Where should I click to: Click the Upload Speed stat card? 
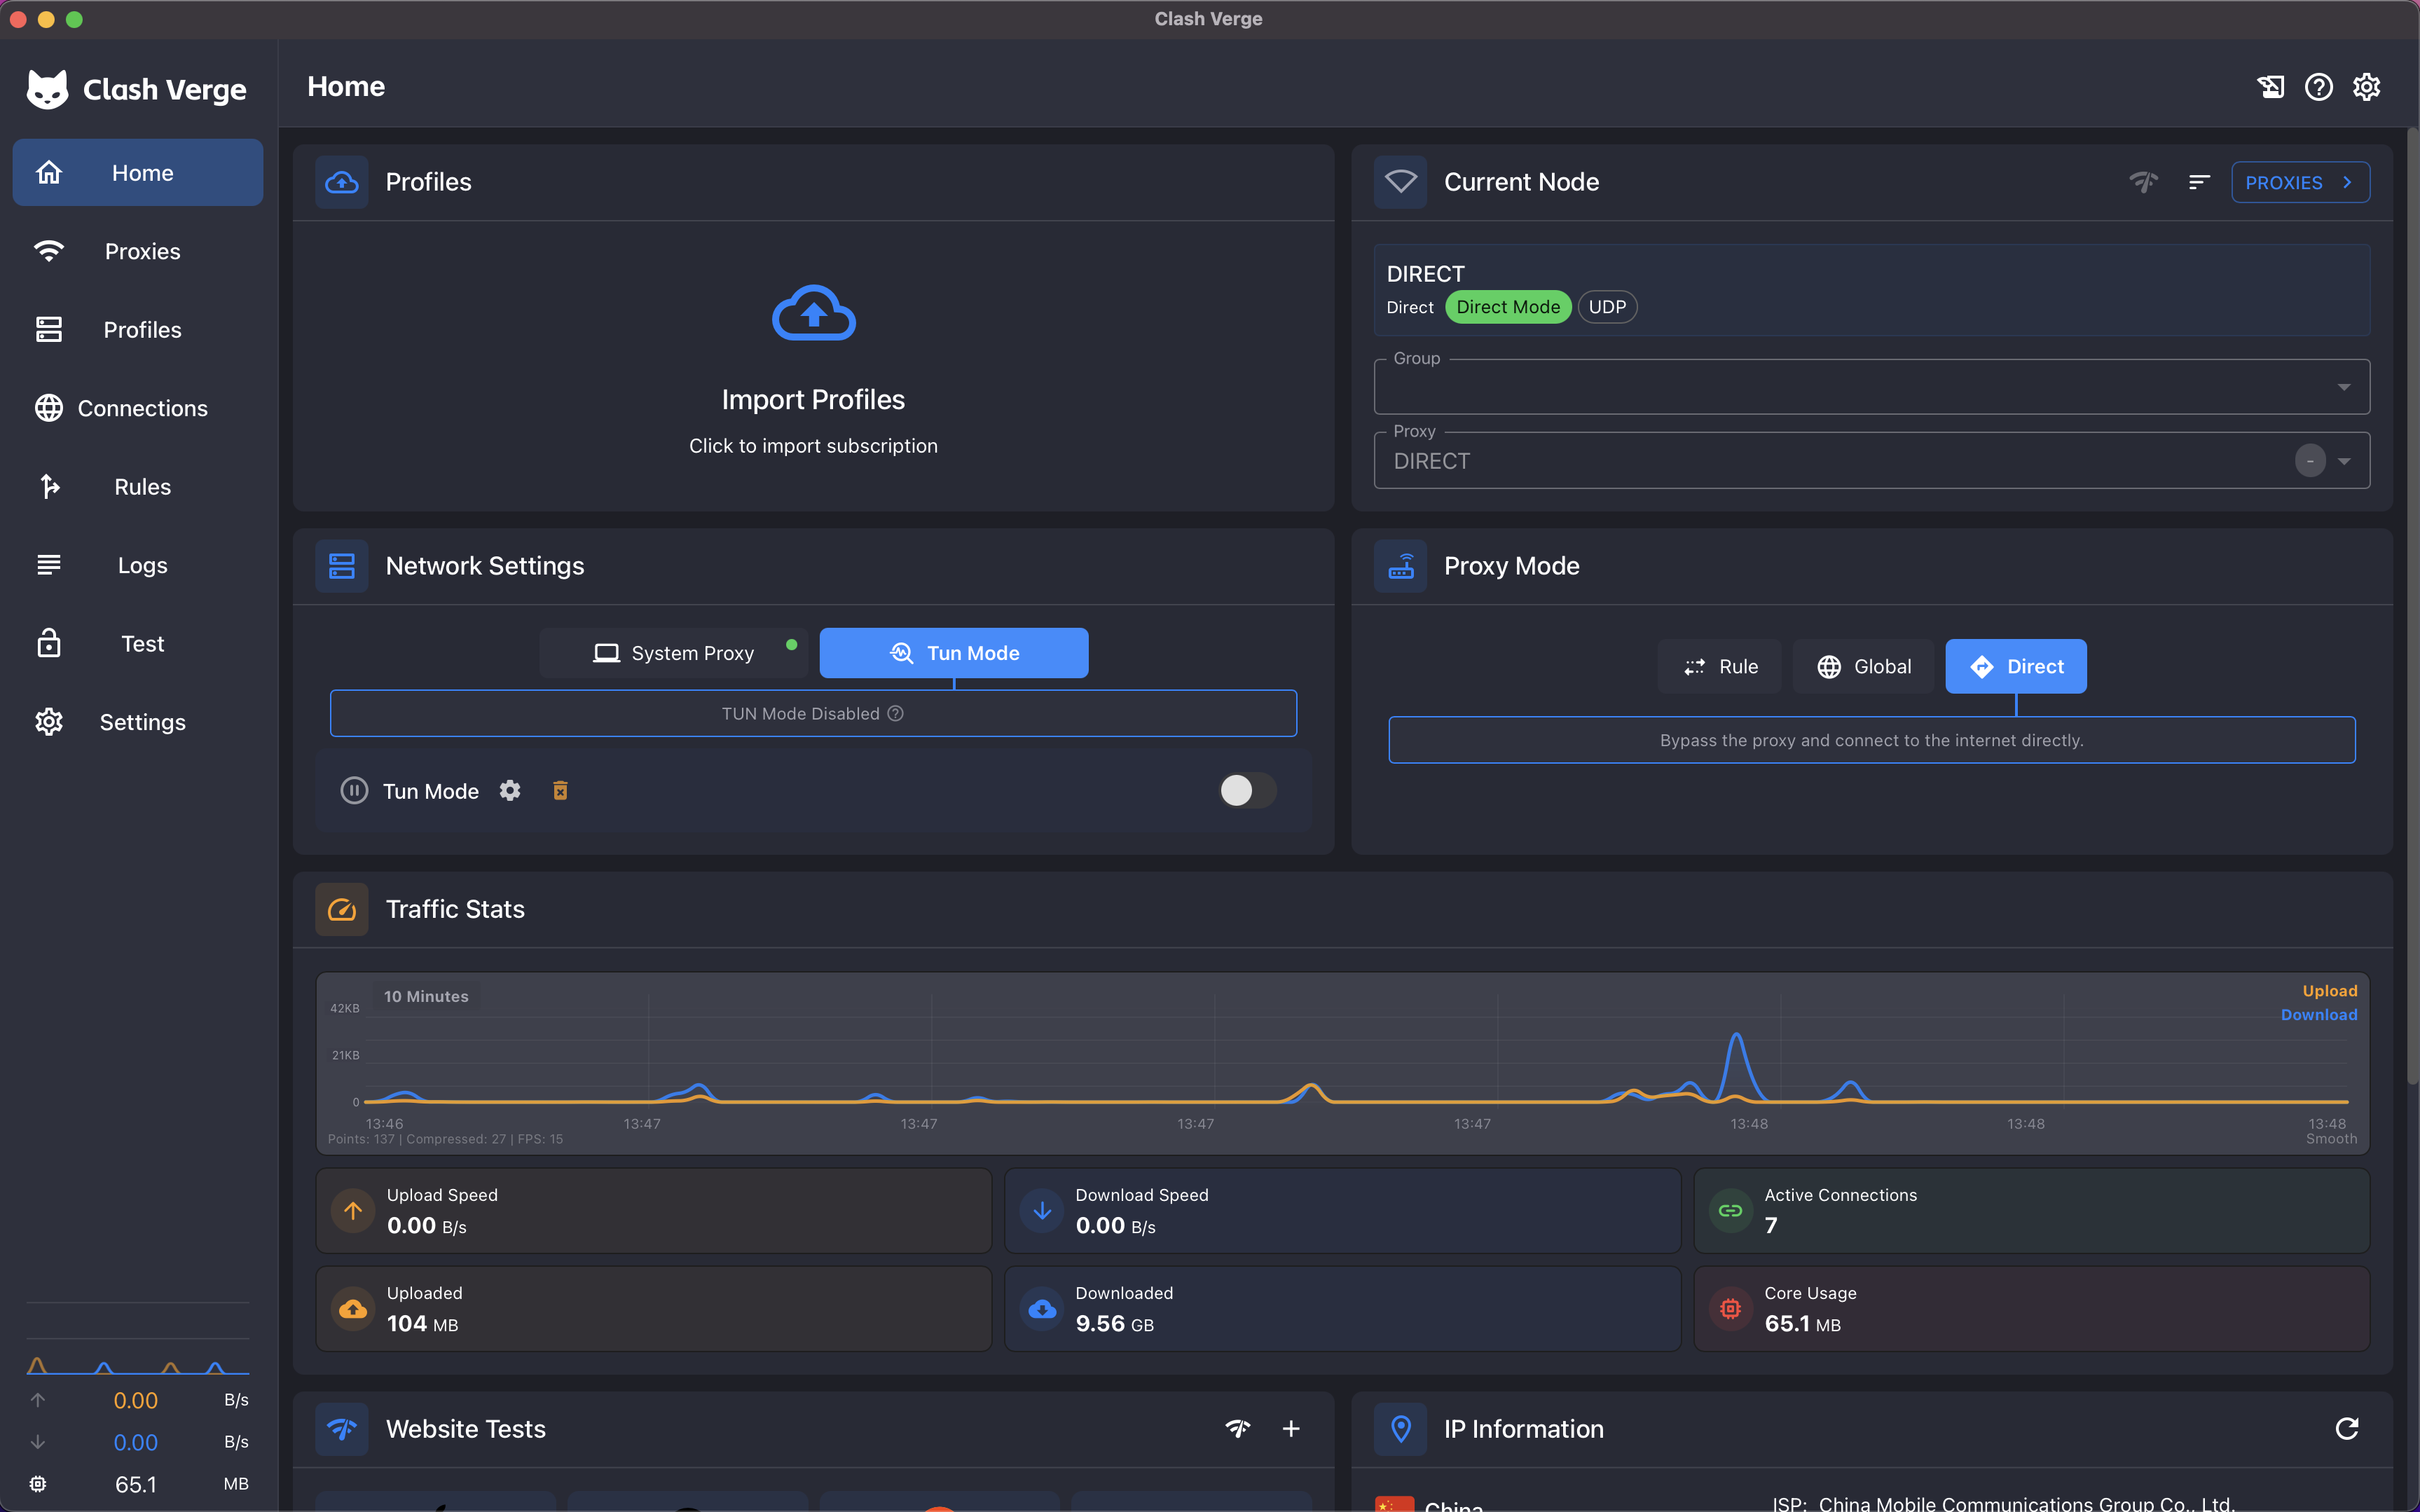click(x=654, y=1211)
